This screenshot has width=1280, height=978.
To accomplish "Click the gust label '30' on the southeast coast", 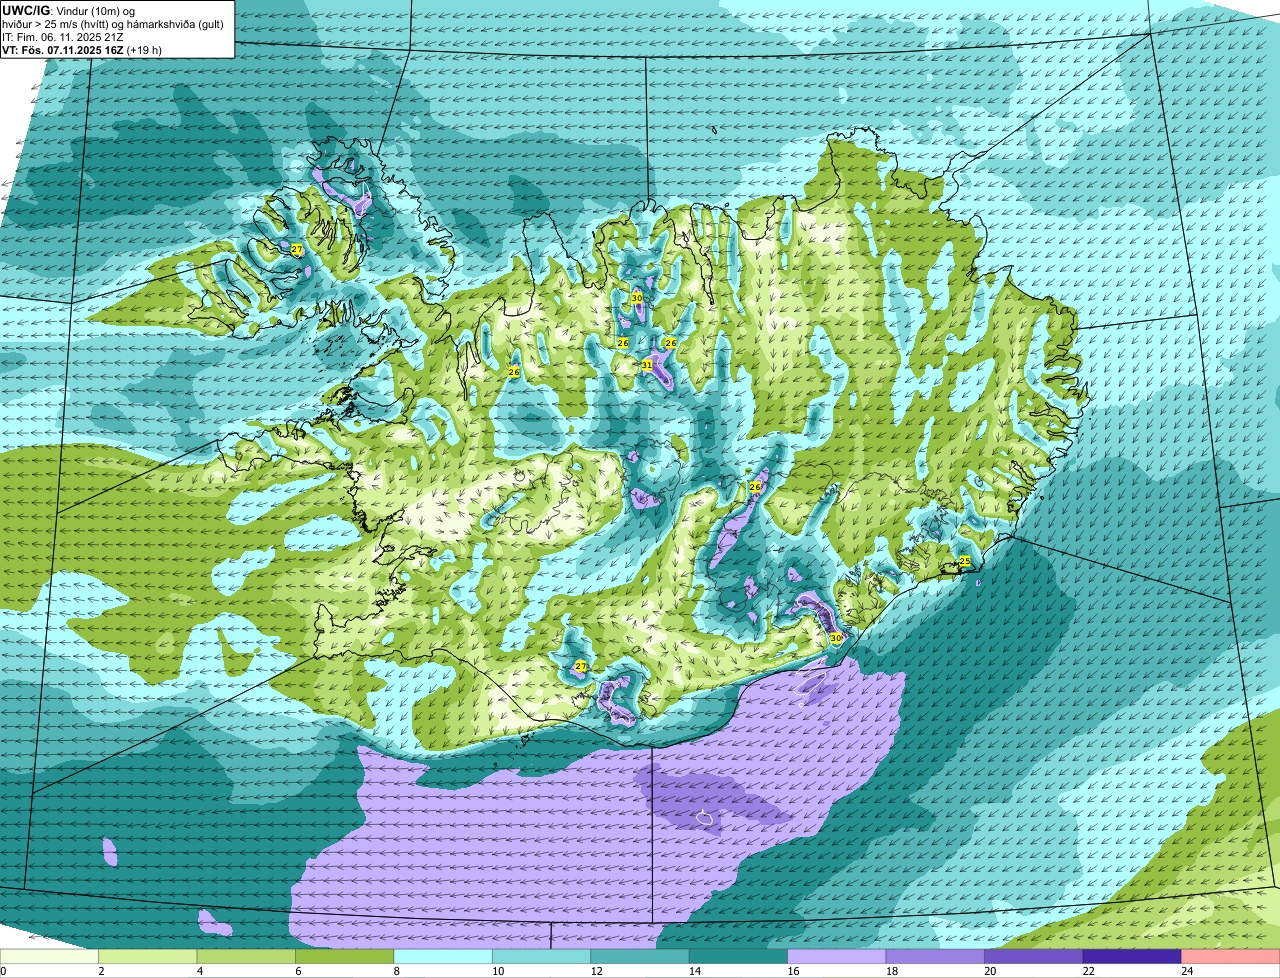I will 836,637.
